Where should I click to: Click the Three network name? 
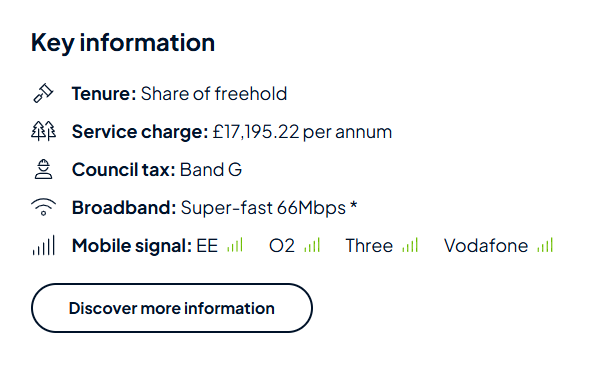pyautogui.click(x=369, y=246)
